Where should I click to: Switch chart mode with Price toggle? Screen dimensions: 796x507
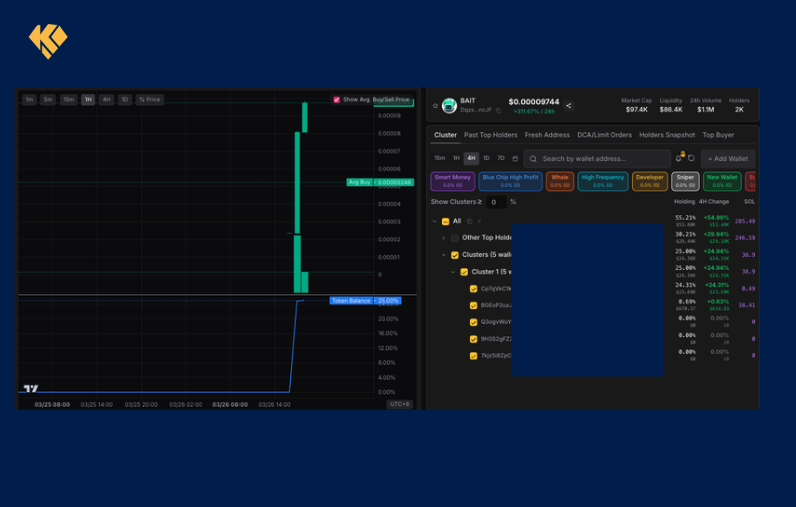click(150, 99)
